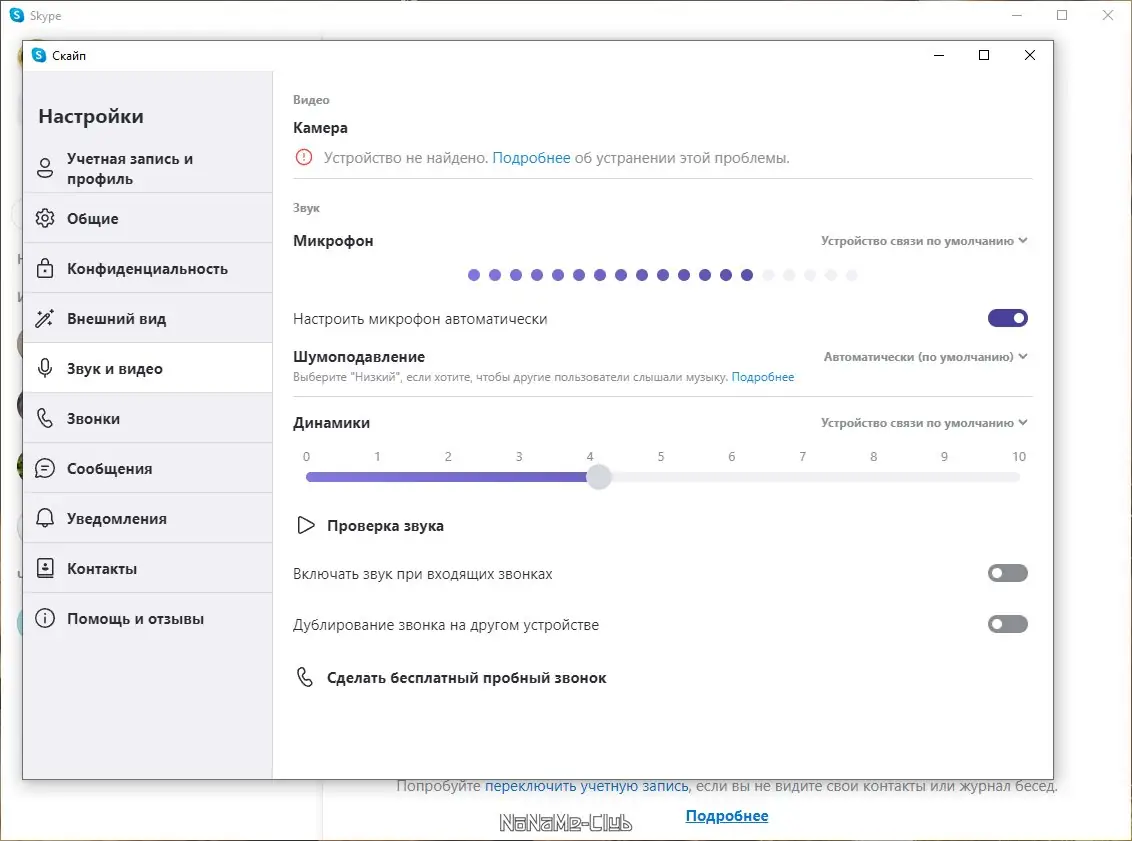Turn on Дублирование звонка на другом устройстве
Viewport: 1132px width, 841px height.
pos(1007,624)
